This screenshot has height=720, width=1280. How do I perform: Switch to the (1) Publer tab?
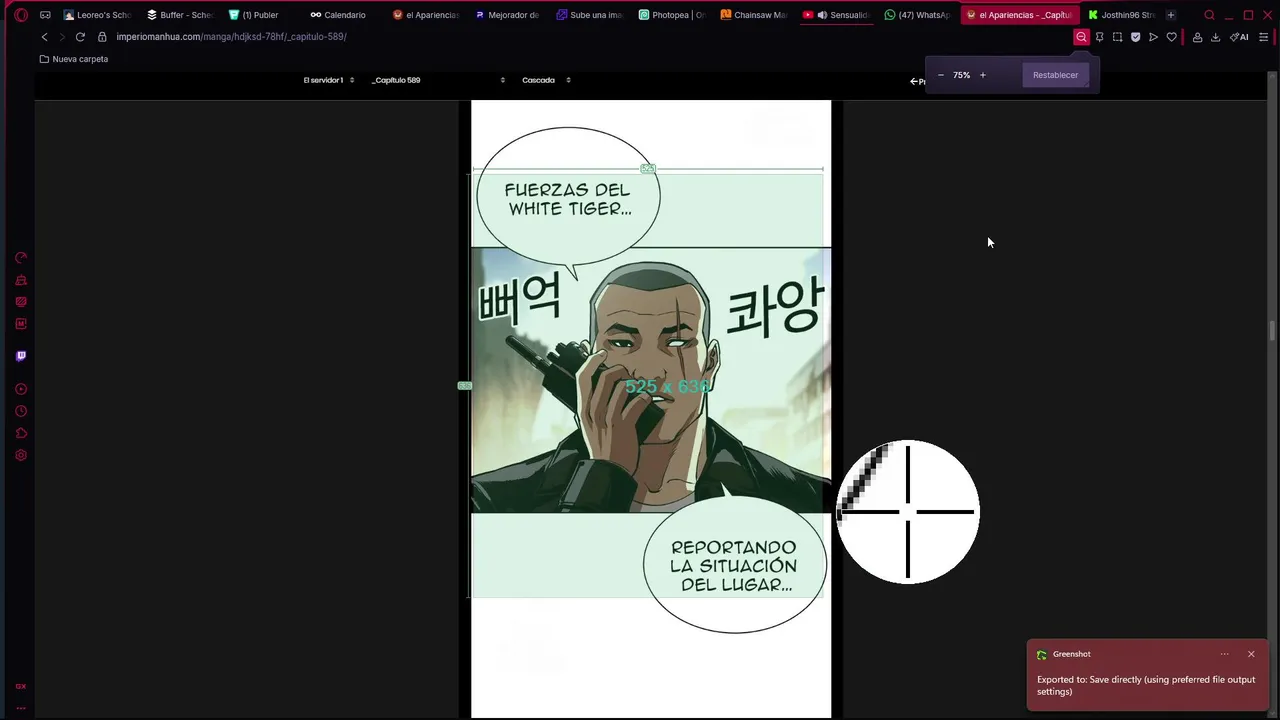[261, 15]
